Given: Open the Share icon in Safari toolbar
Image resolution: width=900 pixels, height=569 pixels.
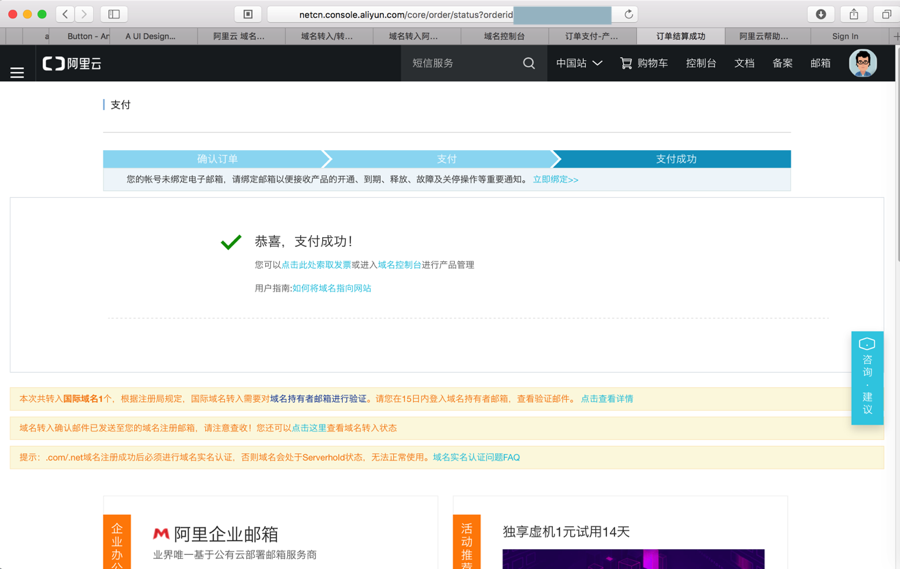Looking at the screenshot, I should tap(854, 14).
